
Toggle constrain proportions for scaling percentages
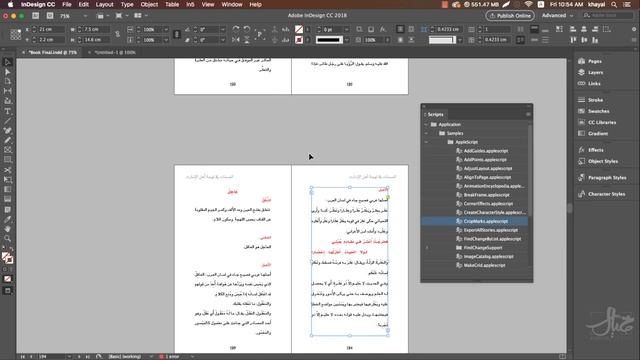(177, 35)
